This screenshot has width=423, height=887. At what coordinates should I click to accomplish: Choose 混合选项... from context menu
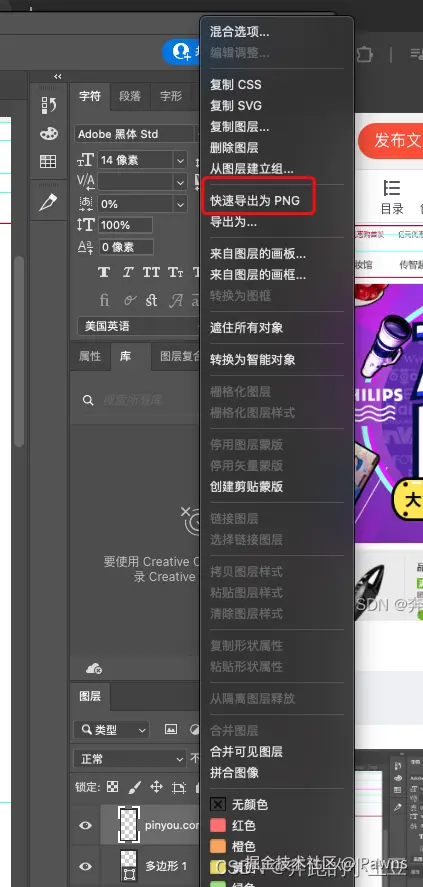[x=240, y=32]
